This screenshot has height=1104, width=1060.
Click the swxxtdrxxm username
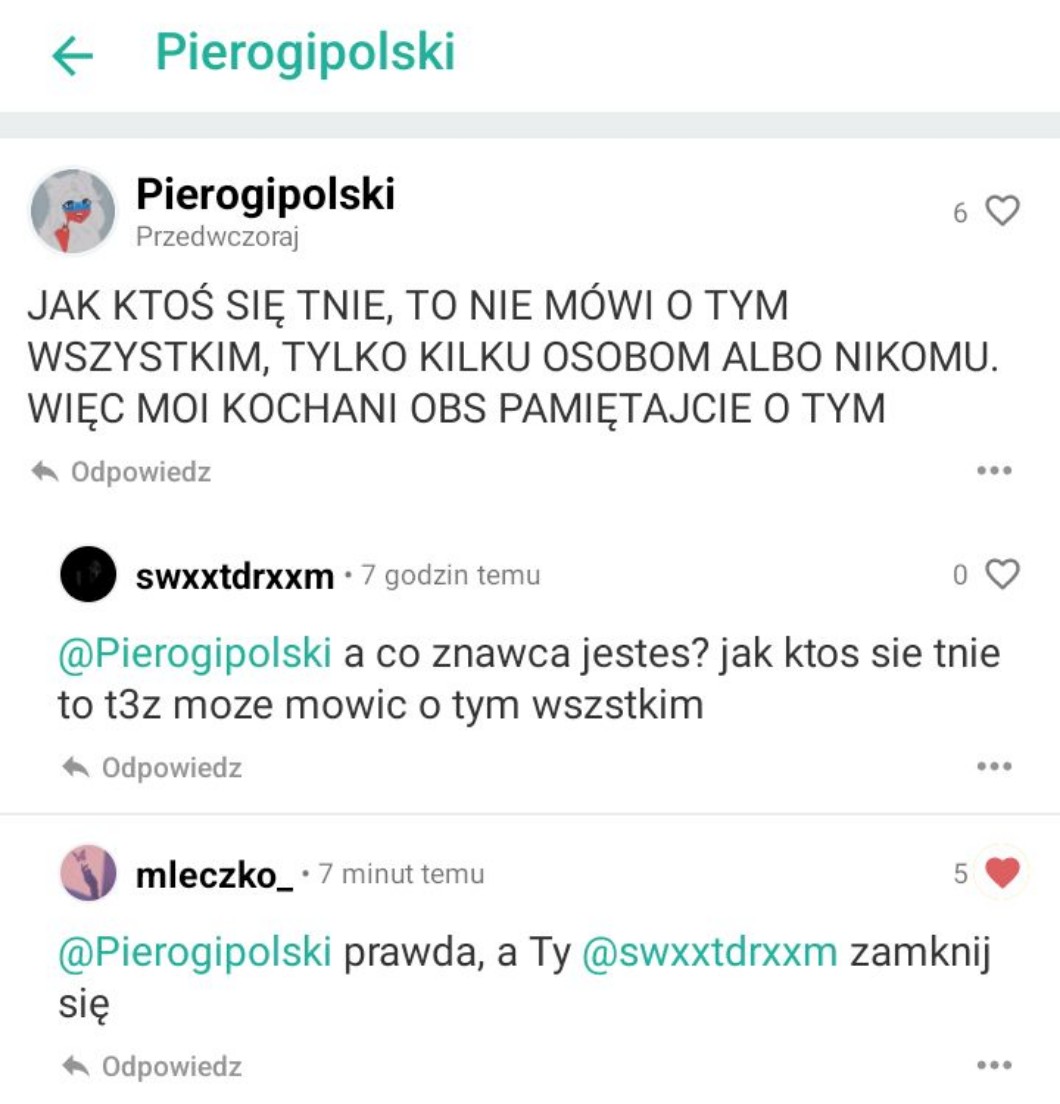pyautogui.click(x=234, y=577)
